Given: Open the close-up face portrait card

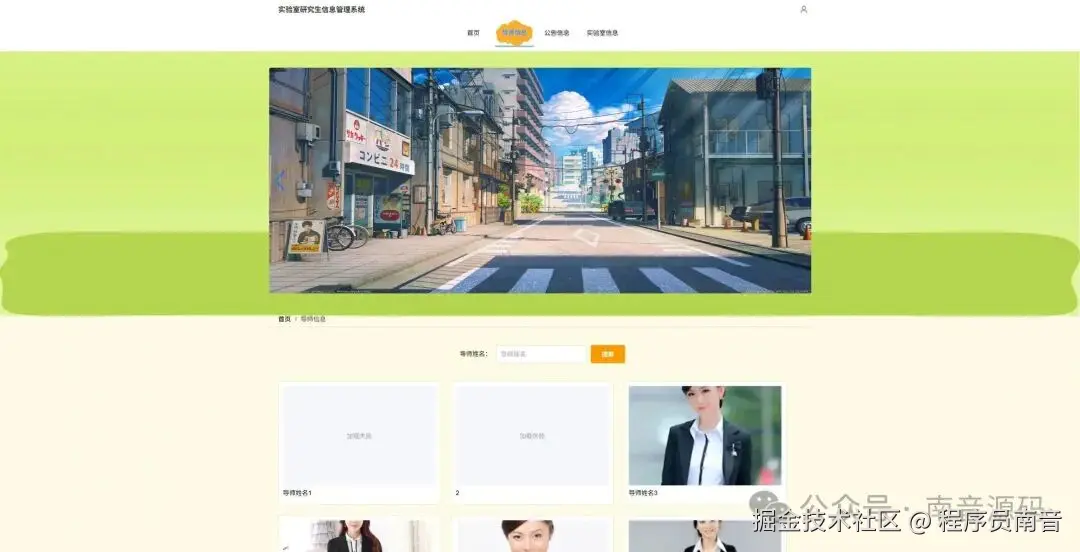Looking at the screenshot, I should pos(533,535).
